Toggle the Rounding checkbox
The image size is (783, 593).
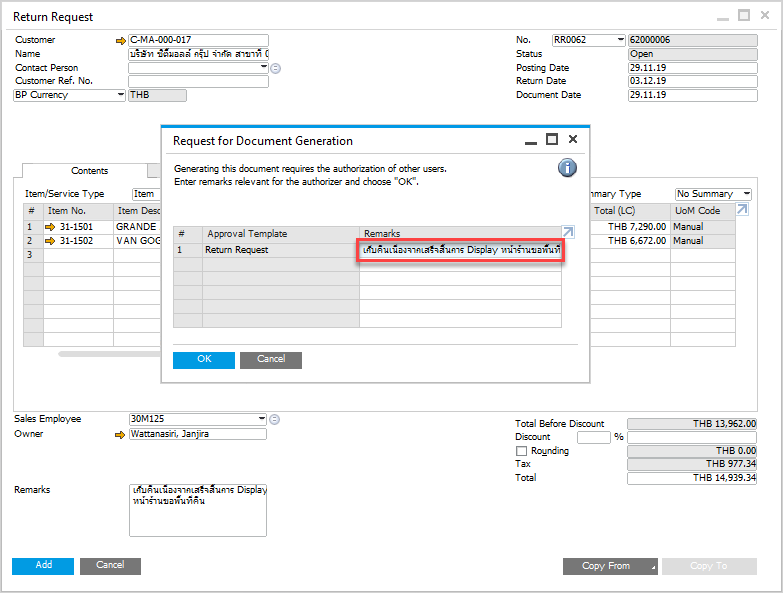pos(521,451)
